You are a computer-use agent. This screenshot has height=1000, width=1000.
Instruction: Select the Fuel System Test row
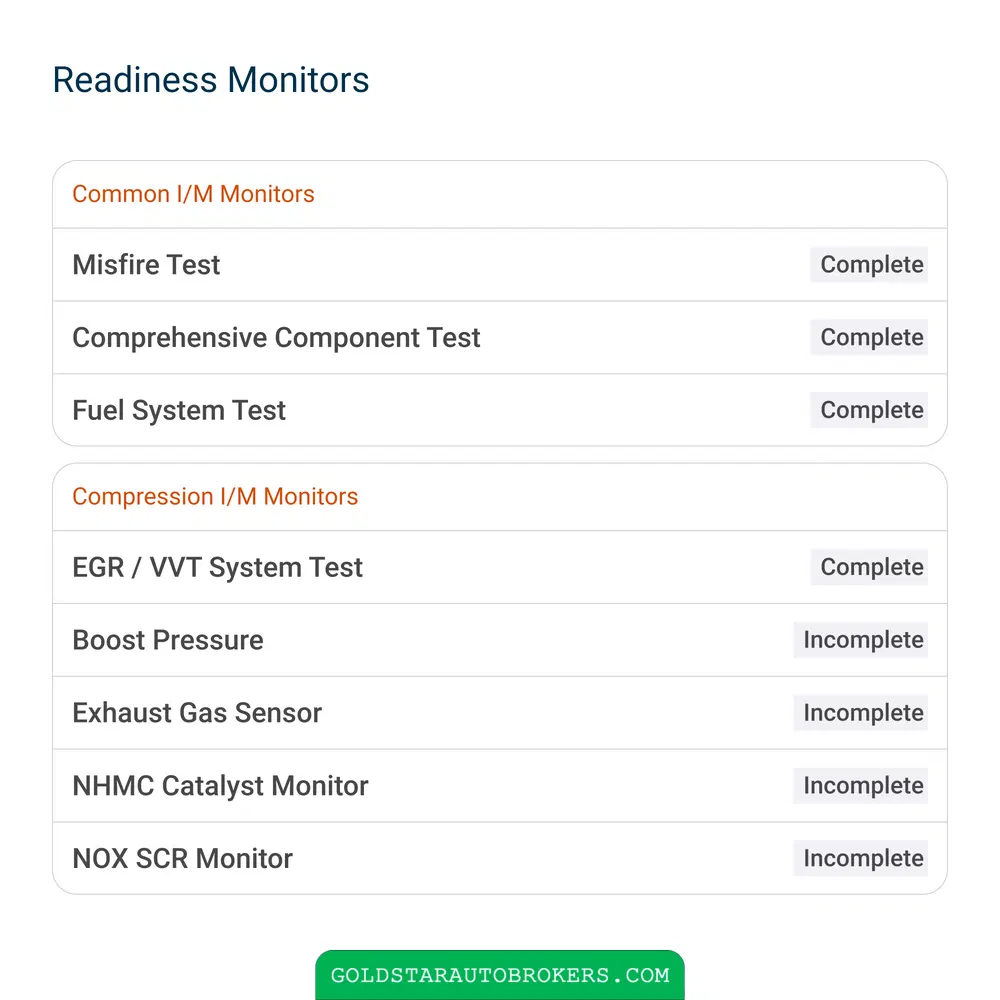tap(500, 410)
